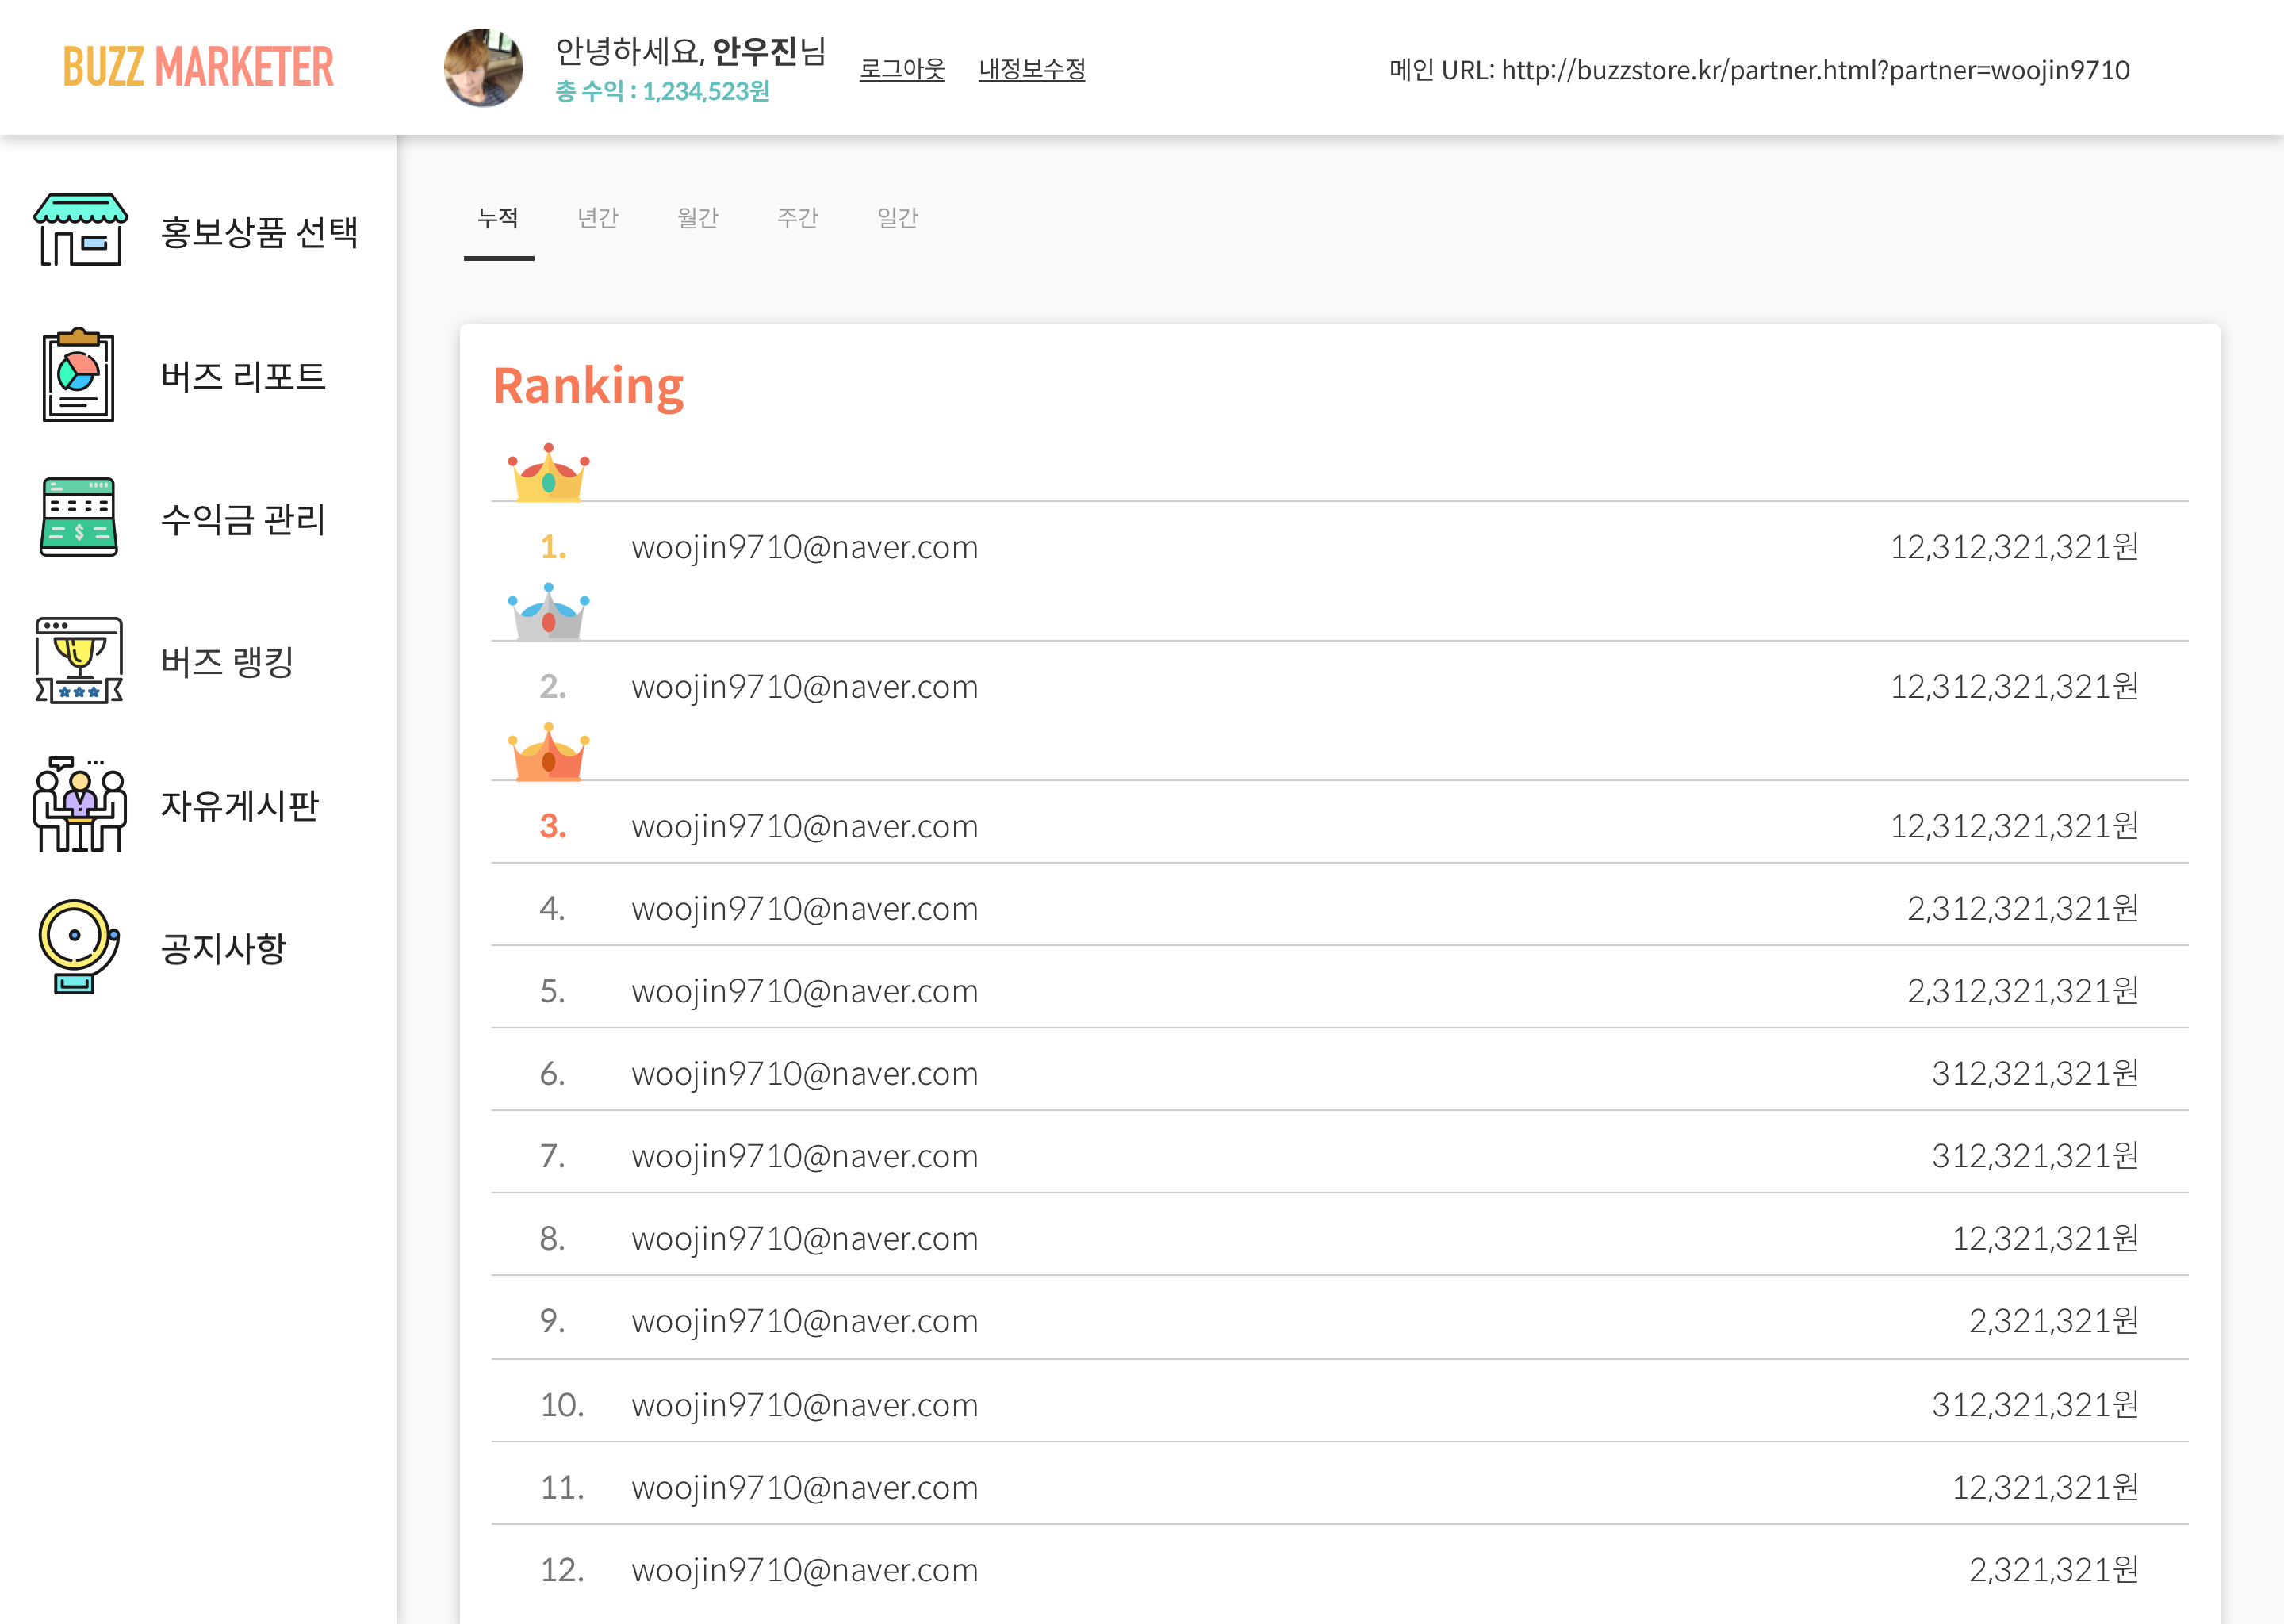Image resolution: width=2284 pixels, height=1624 pixels.
Task: Click the 로그아웃 link
Action: tap(902, 69)
